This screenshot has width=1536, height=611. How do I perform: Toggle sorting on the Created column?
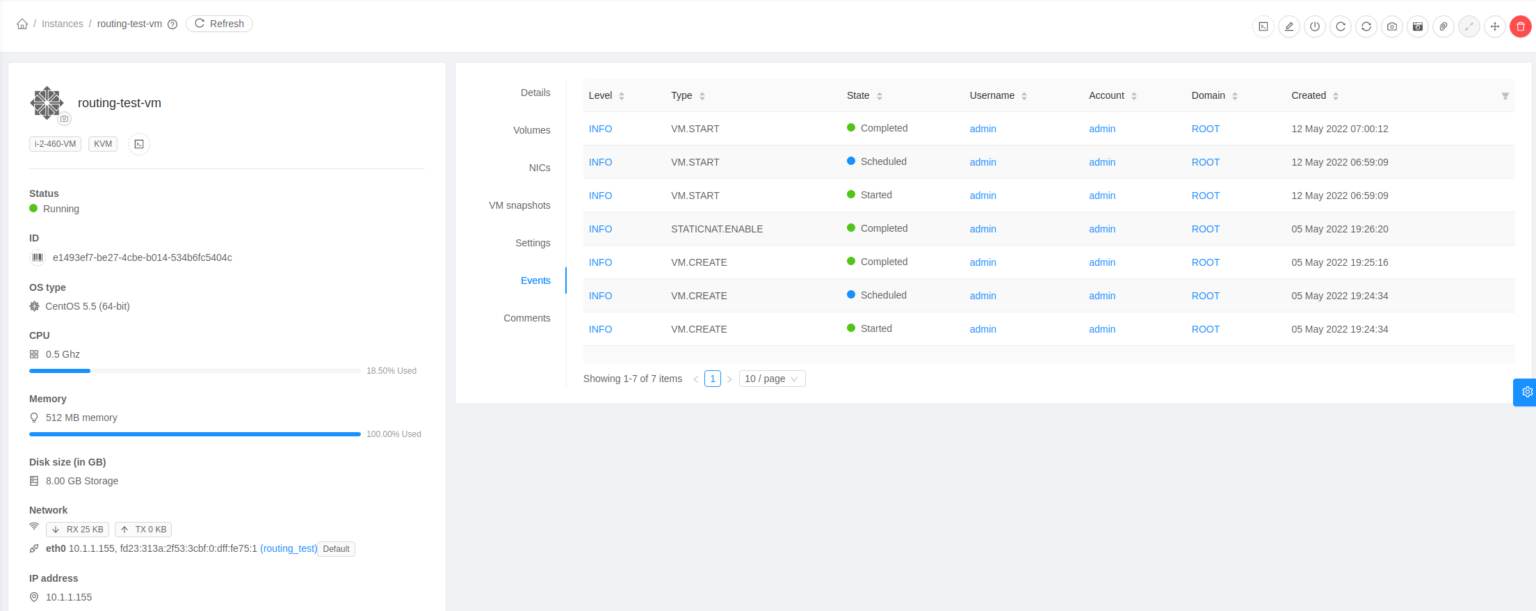pyautogui.click(x=1336, y=95)
